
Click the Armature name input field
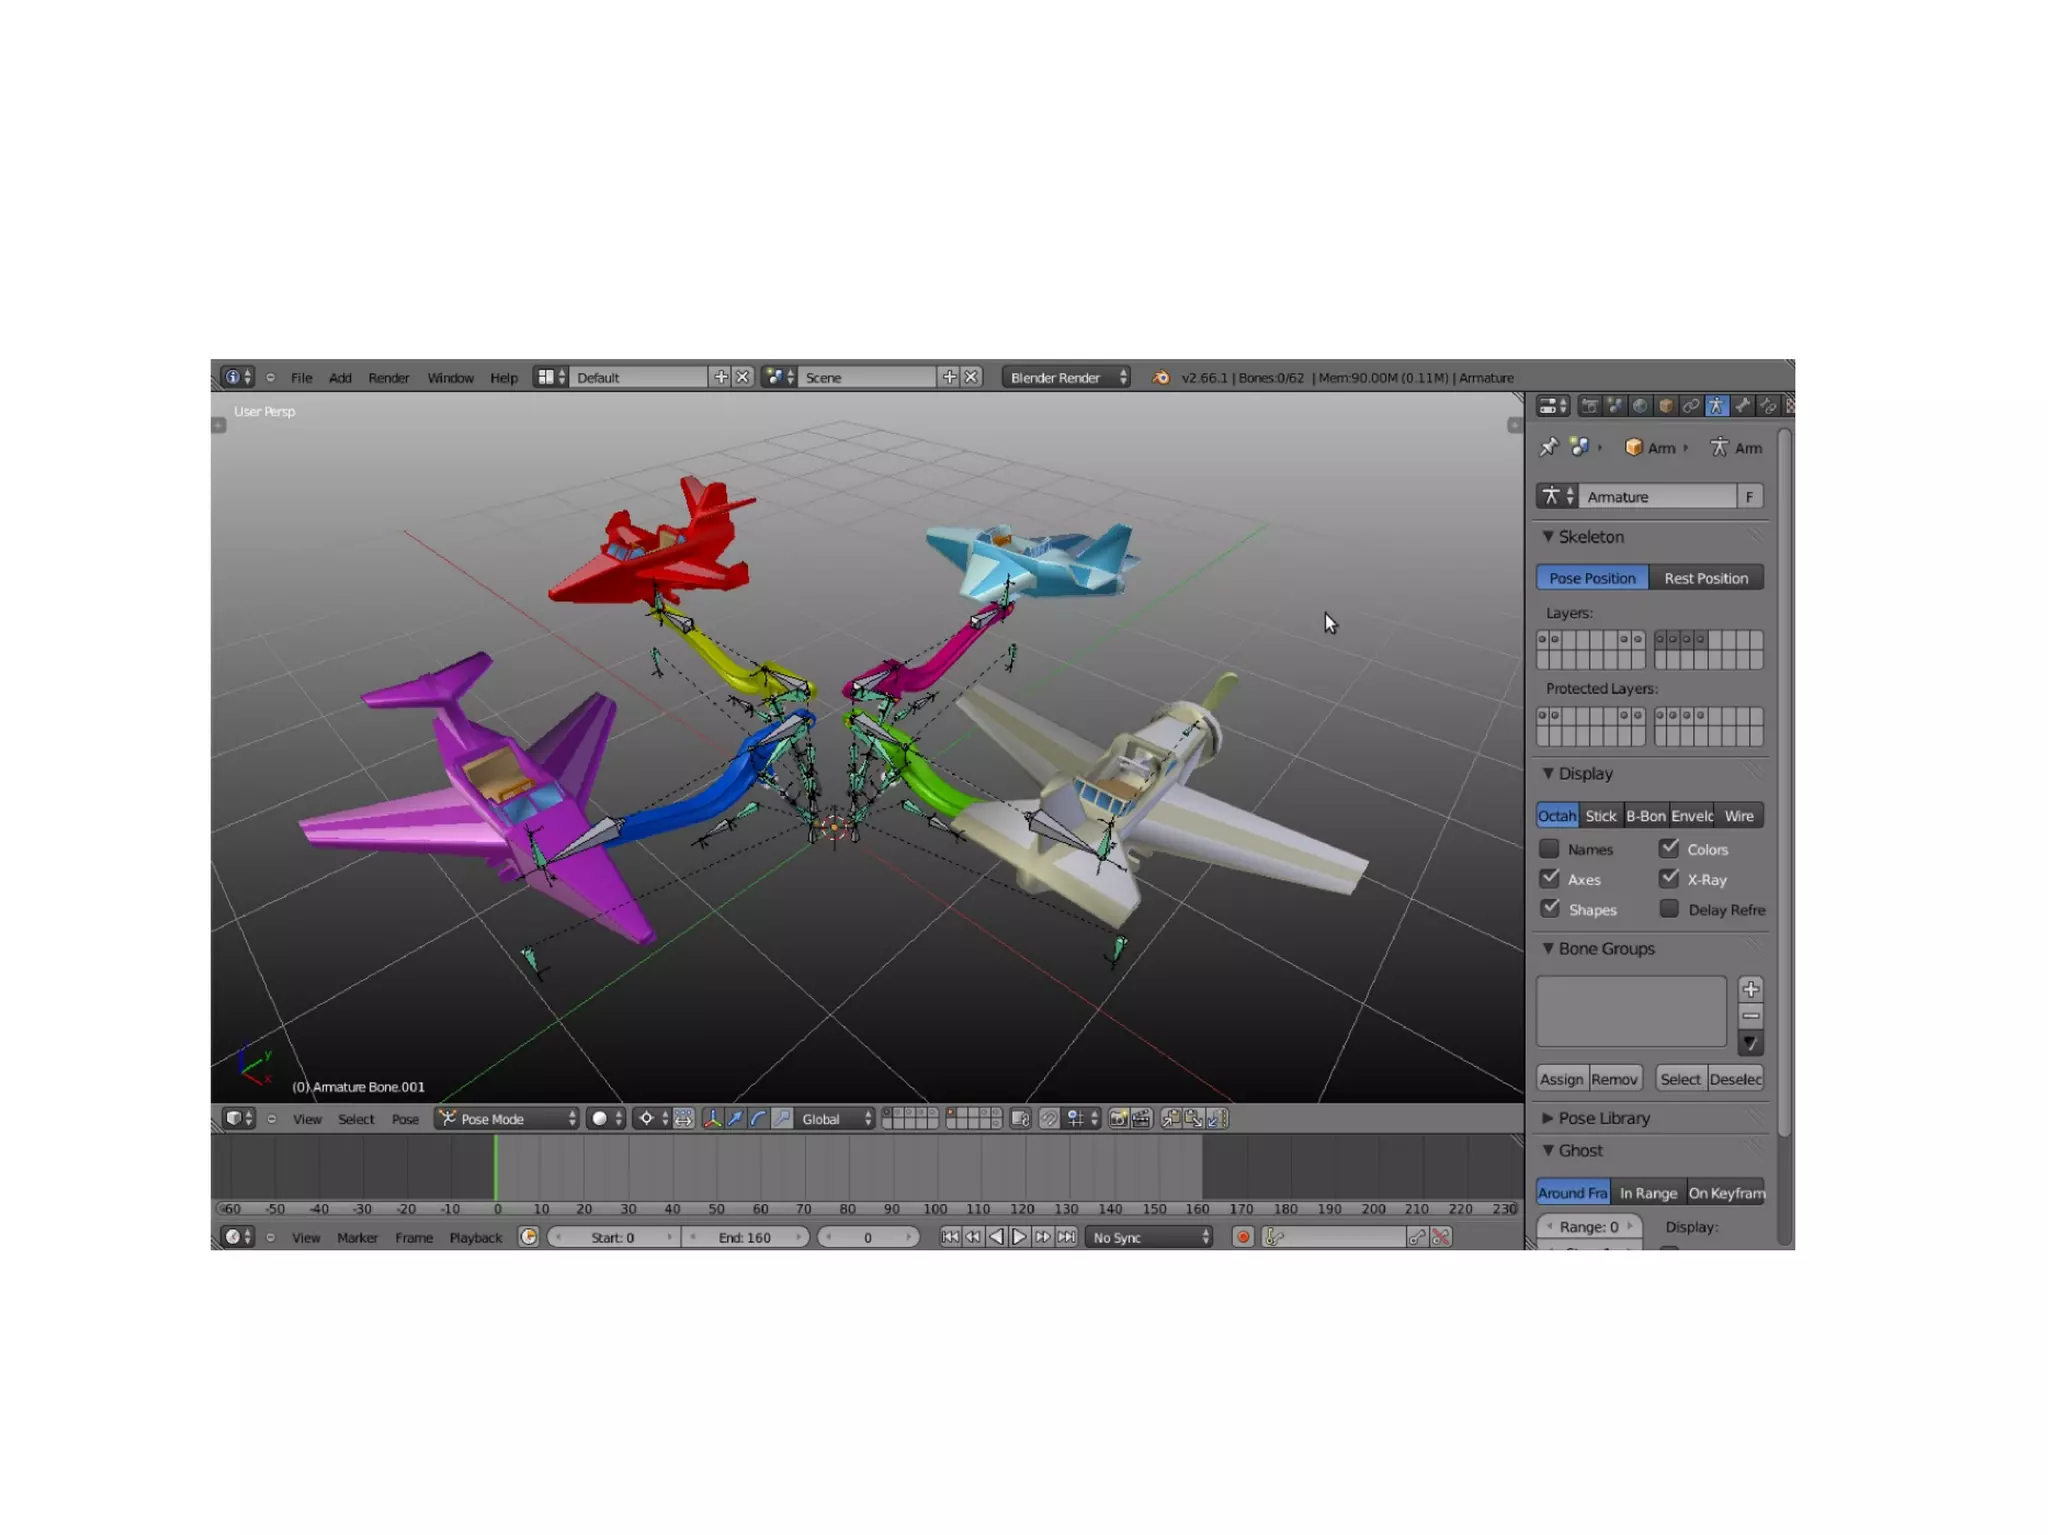(x=1659, y=497)
